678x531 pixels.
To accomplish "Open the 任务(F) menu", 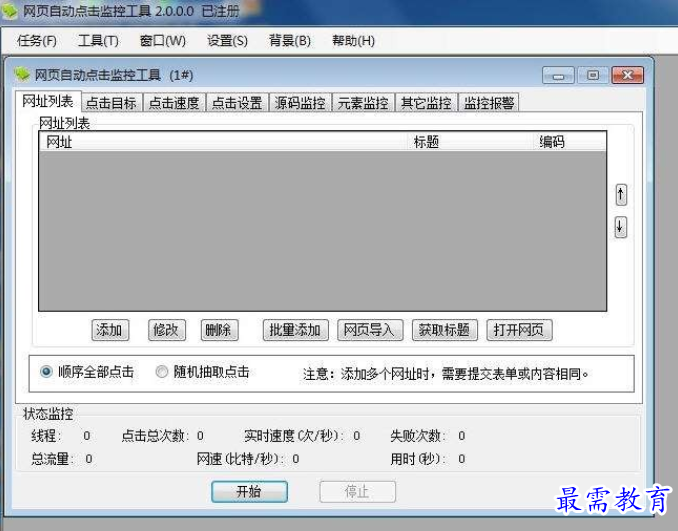I will pos(37,41).
